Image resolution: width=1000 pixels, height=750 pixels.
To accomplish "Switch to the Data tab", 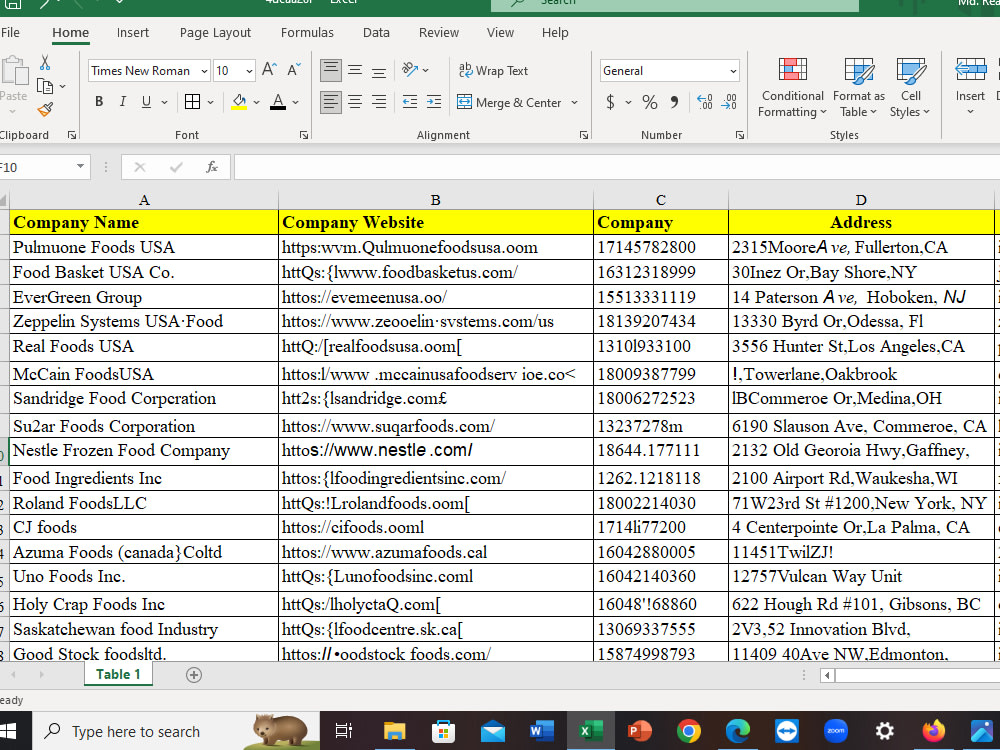I will pyautogui.click(x=376, y=33).
